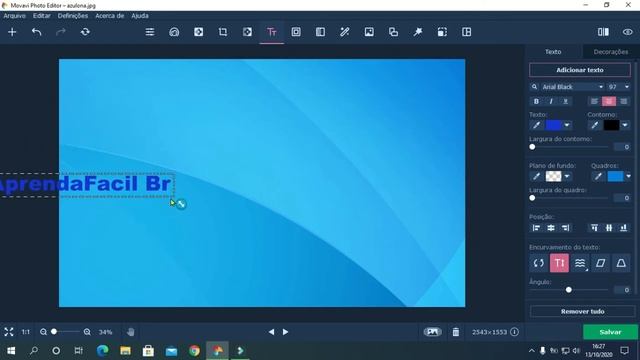Reset changes with the refresh icon
The image size is (640, 360).
[x=85, y=32]
